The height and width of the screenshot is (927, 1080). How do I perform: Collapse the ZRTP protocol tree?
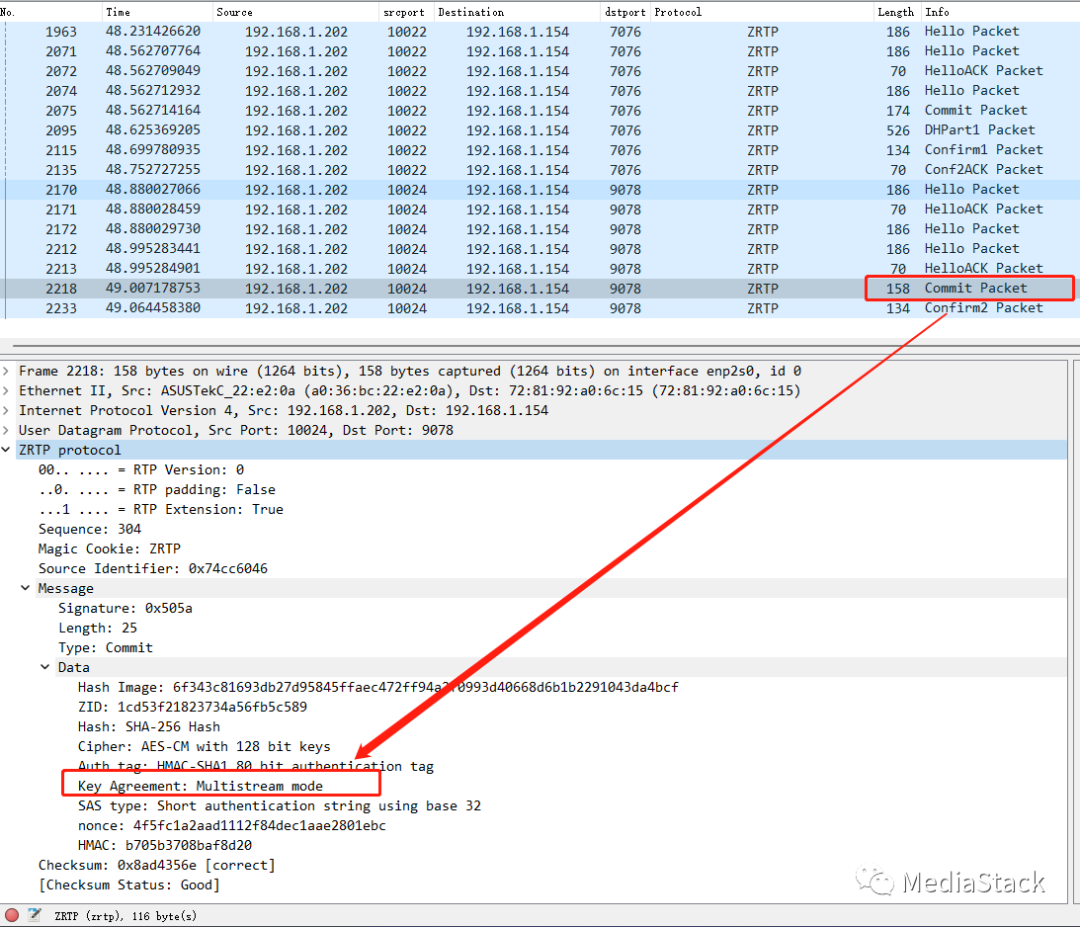[8, 450]
